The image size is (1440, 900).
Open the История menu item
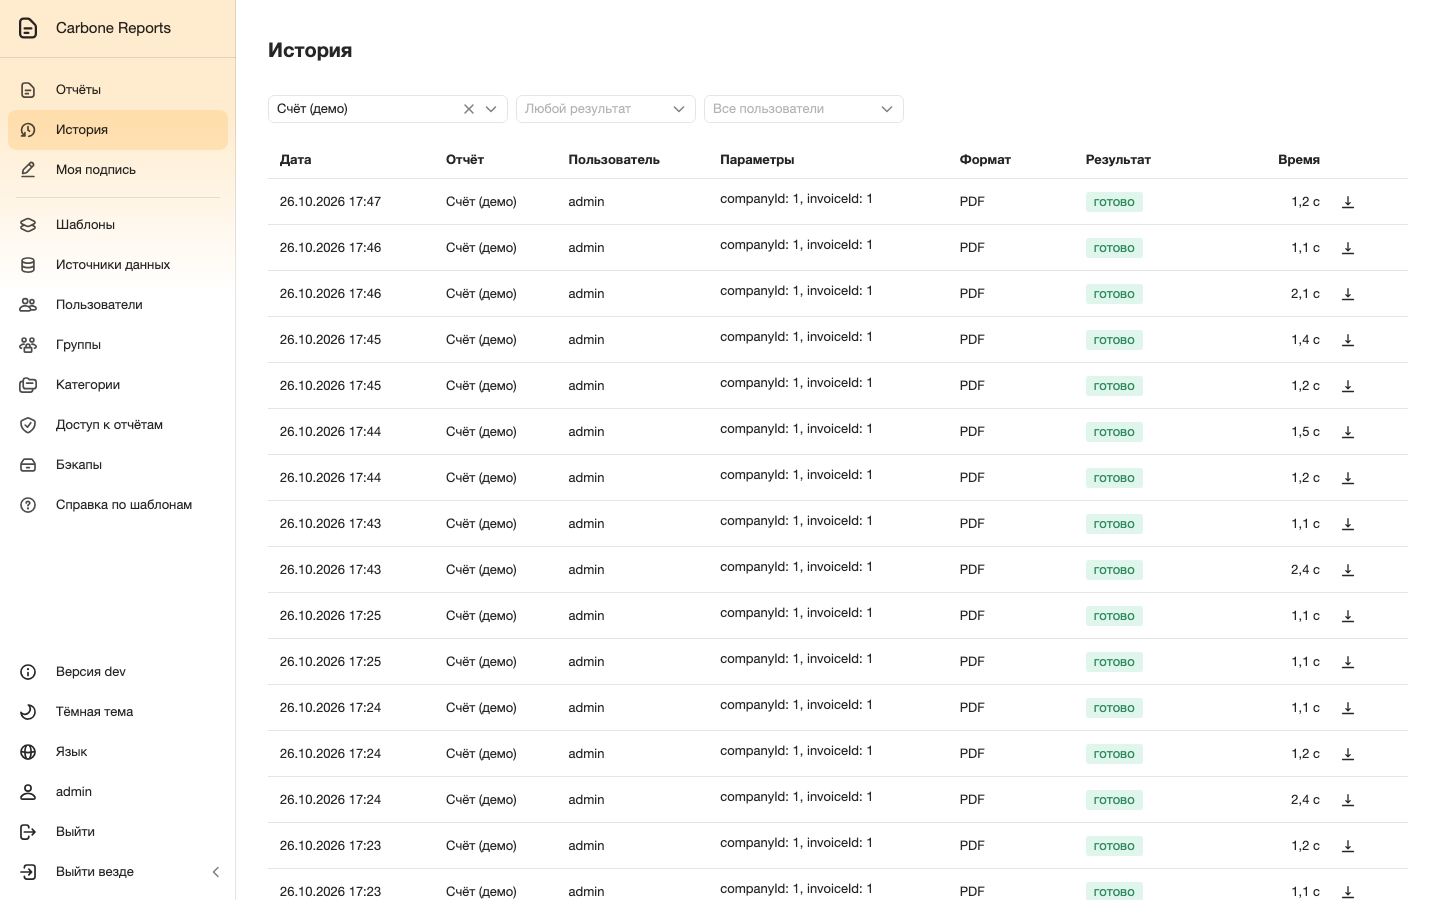click(x=118, y=130)
